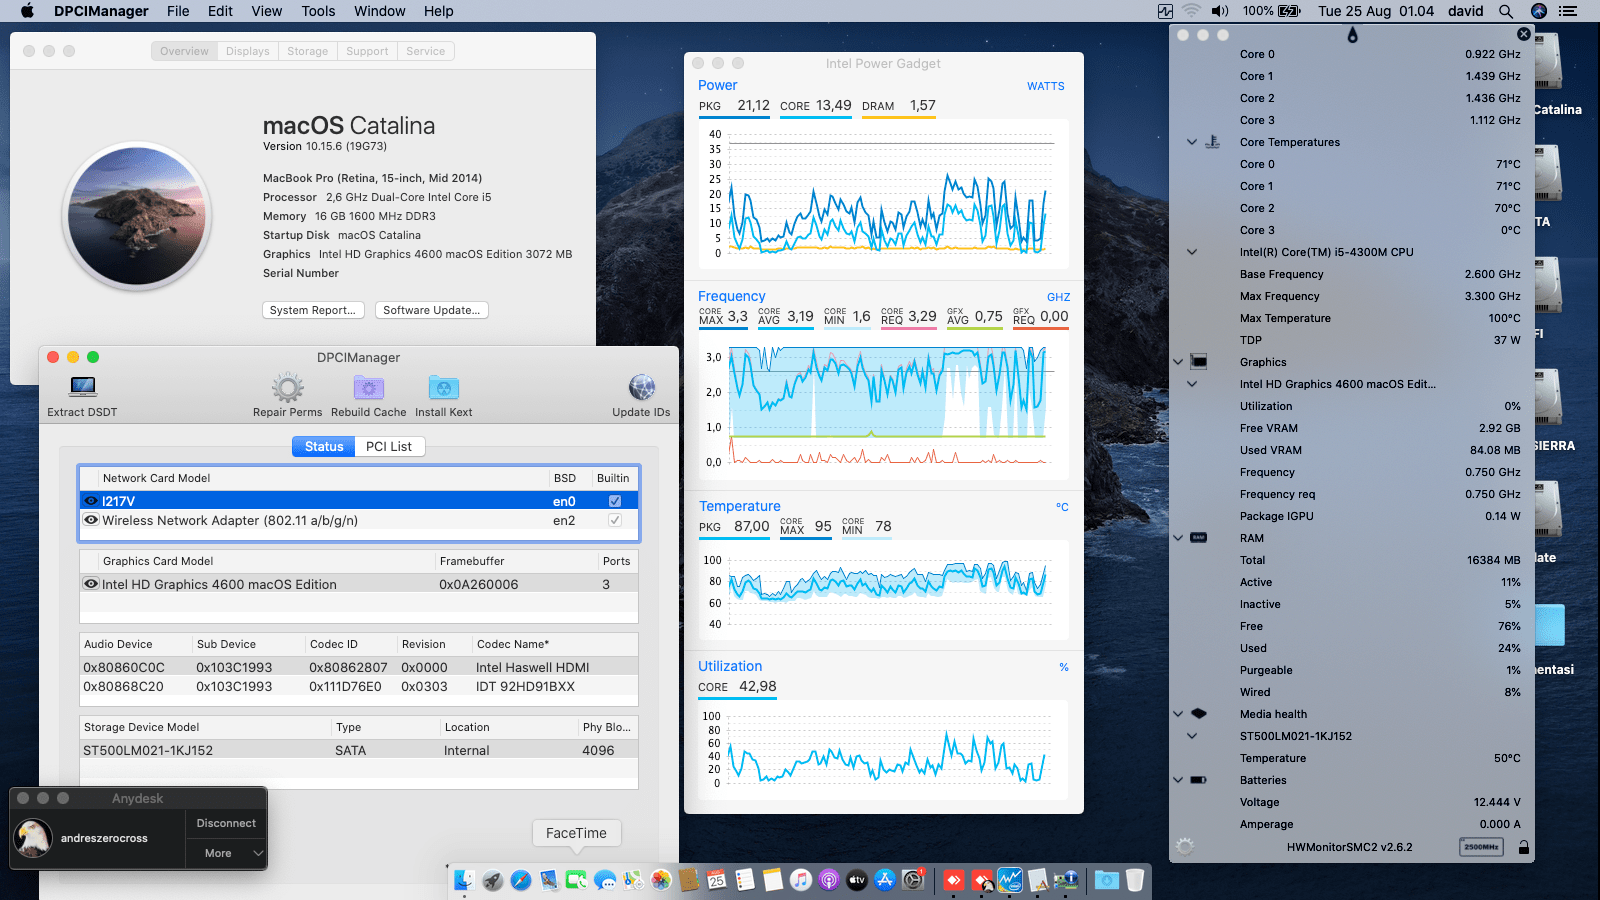The image size is (1600, 900).
Task: Open Apple TV from the Dock
Action: [857, 880]
